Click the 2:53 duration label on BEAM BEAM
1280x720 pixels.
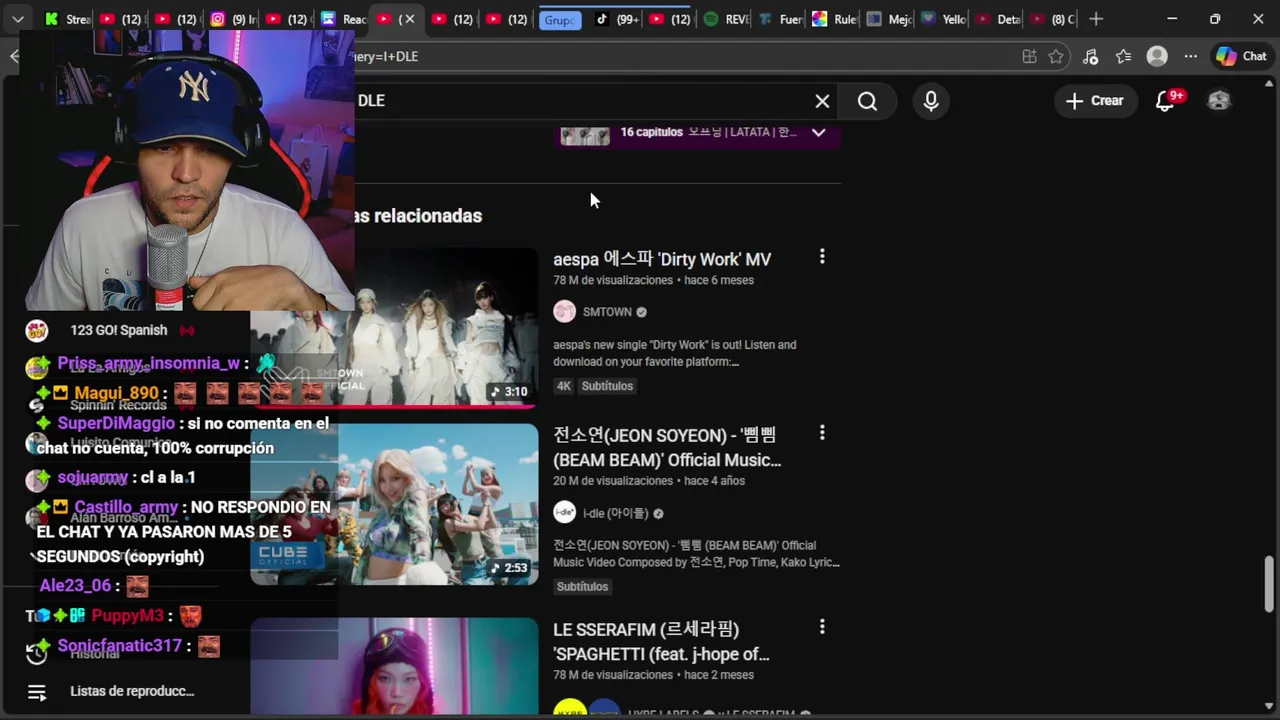point(509,568)
